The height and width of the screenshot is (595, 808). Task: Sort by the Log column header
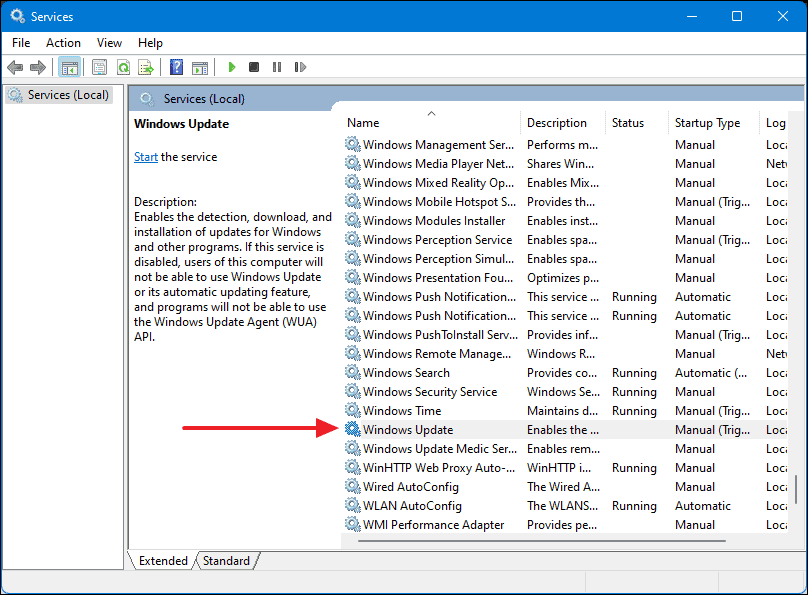click(775, 123)
